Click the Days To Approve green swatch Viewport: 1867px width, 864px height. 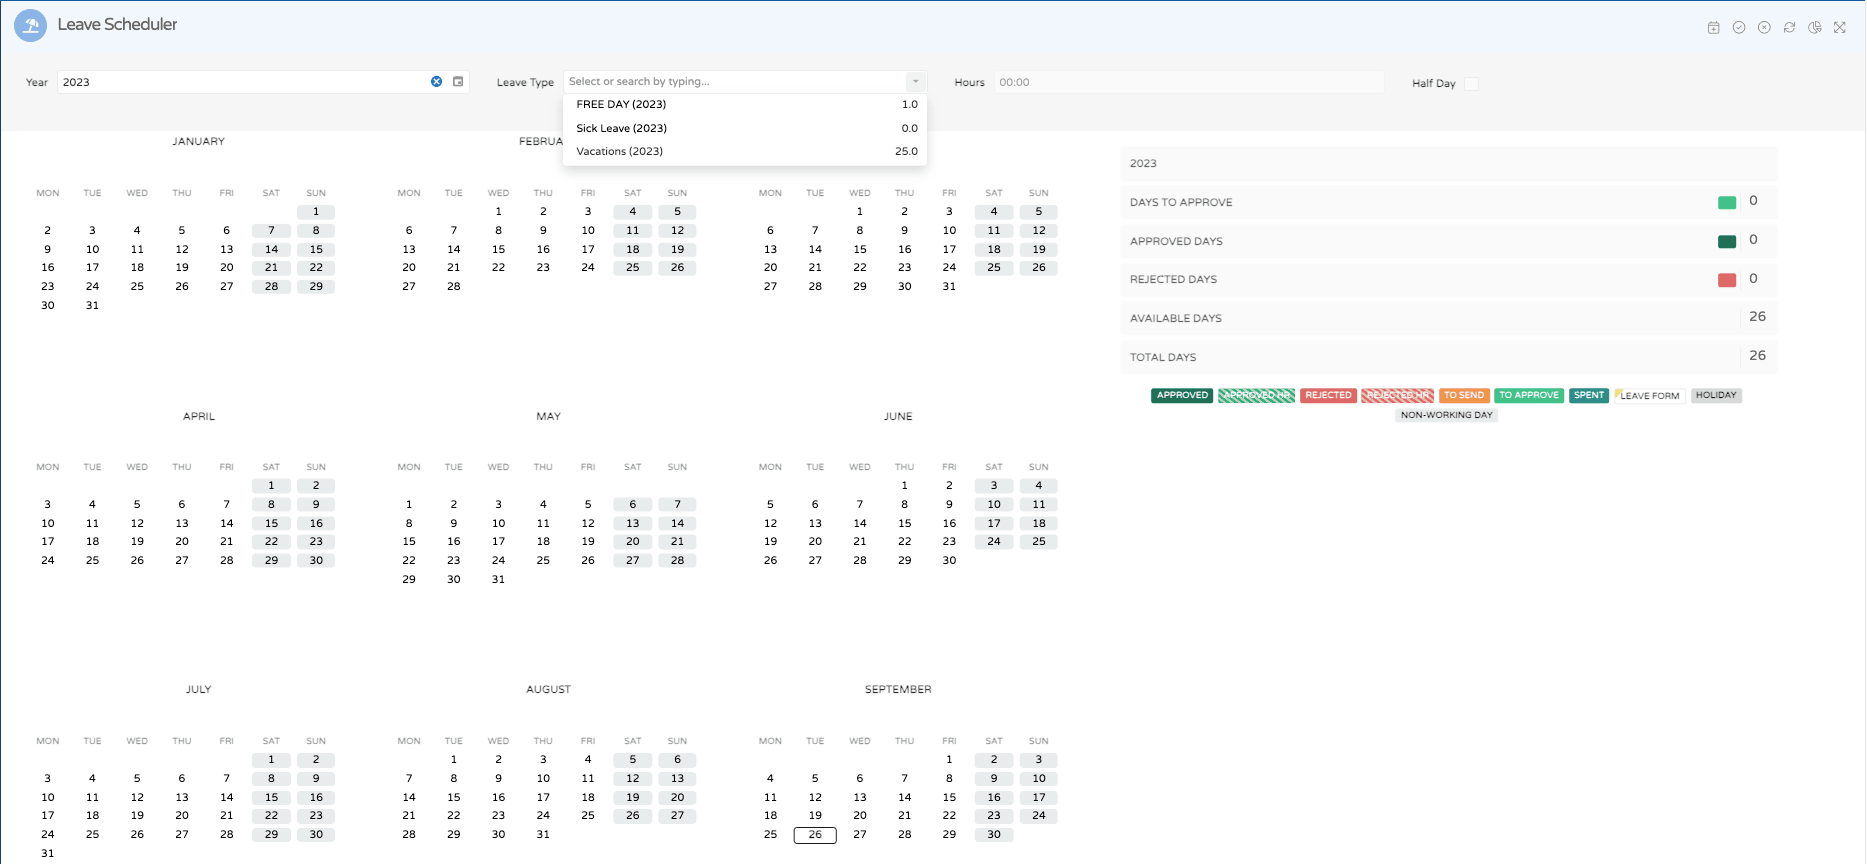click(1727, 203)
